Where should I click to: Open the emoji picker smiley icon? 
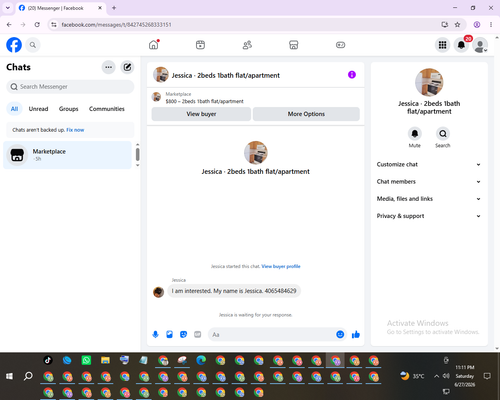340,334
